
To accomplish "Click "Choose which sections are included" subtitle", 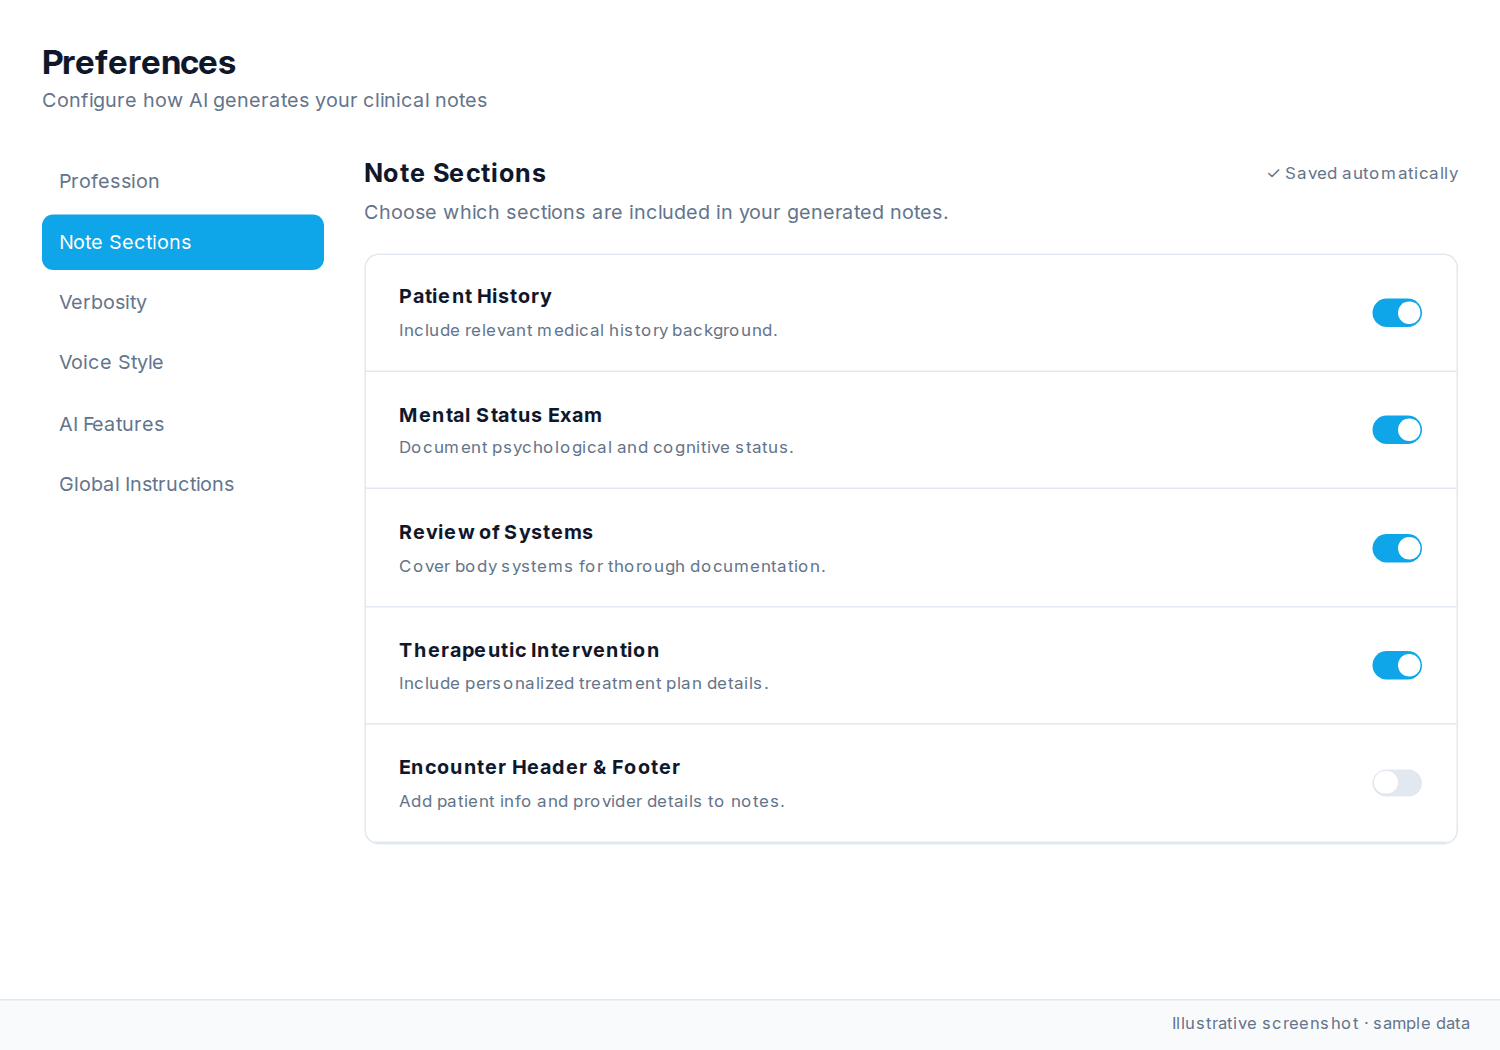I will (656, 212).
